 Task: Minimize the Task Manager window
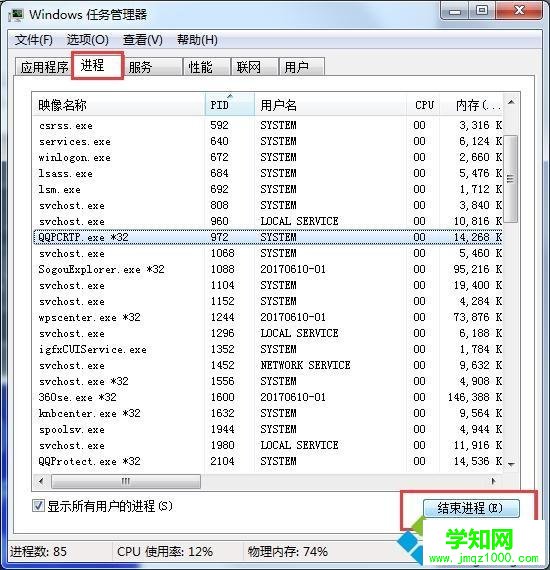(454, 11)
